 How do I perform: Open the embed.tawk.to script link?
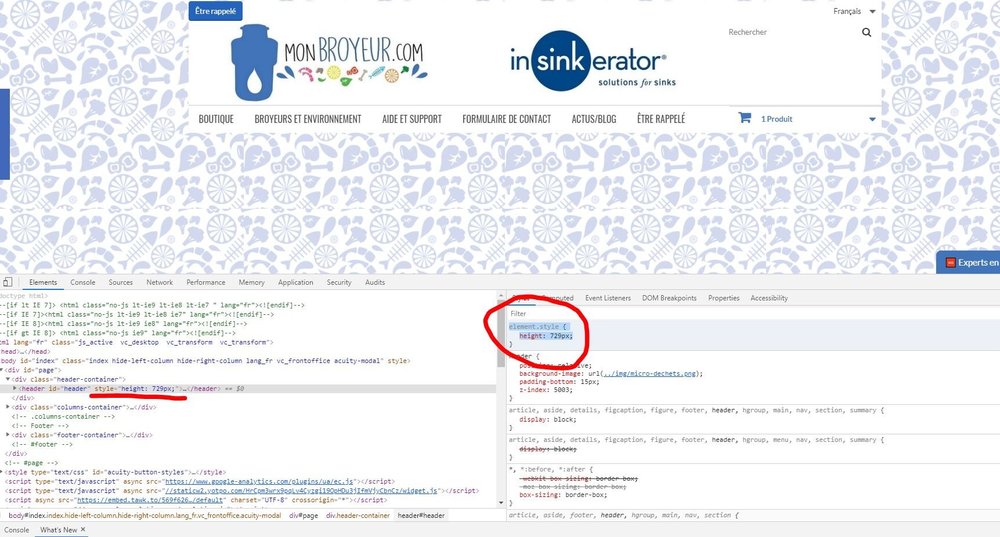(150, 500)
